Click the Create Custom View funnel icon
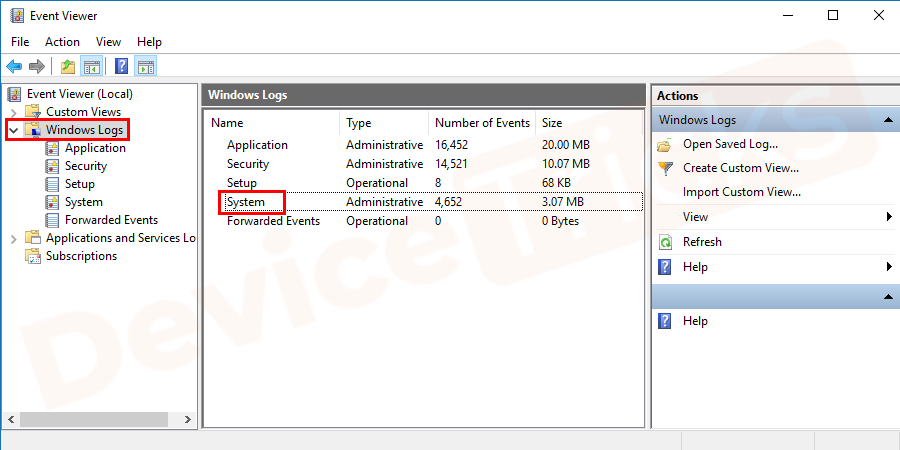This screenshot has height=450, width=900. 665,169
